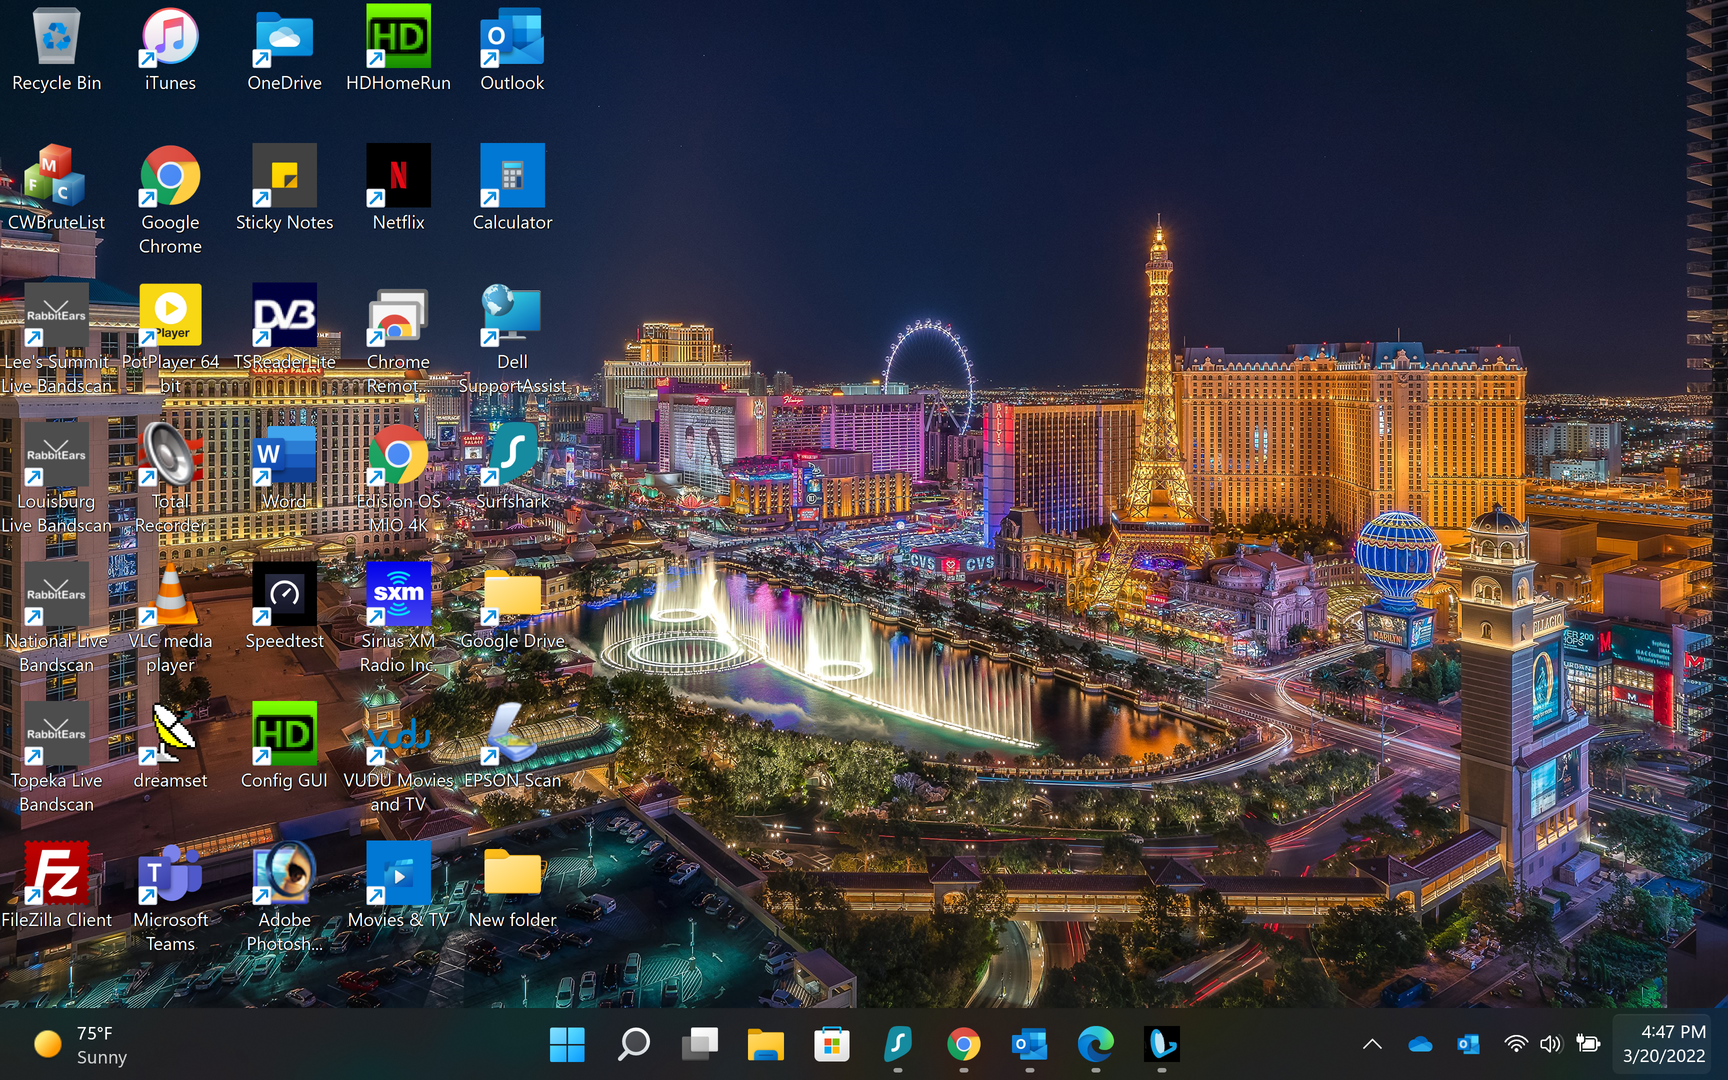The image size is (1728, 1080).
Task: Open the Sticky Notes shortcut
Action: (x=284, y=189)
